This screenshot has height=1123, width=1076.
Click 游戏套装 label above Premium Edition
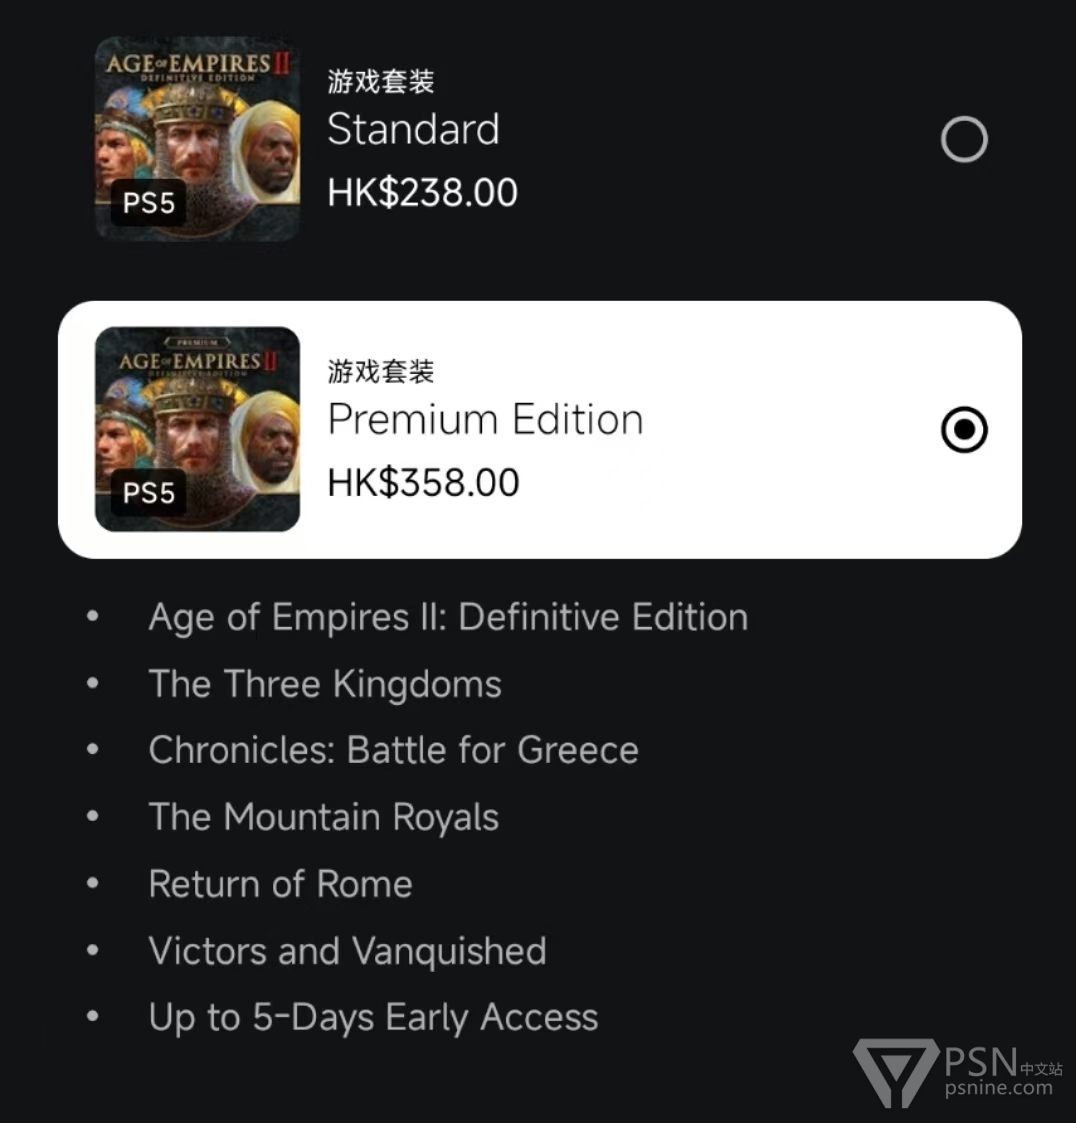[381, 372]
